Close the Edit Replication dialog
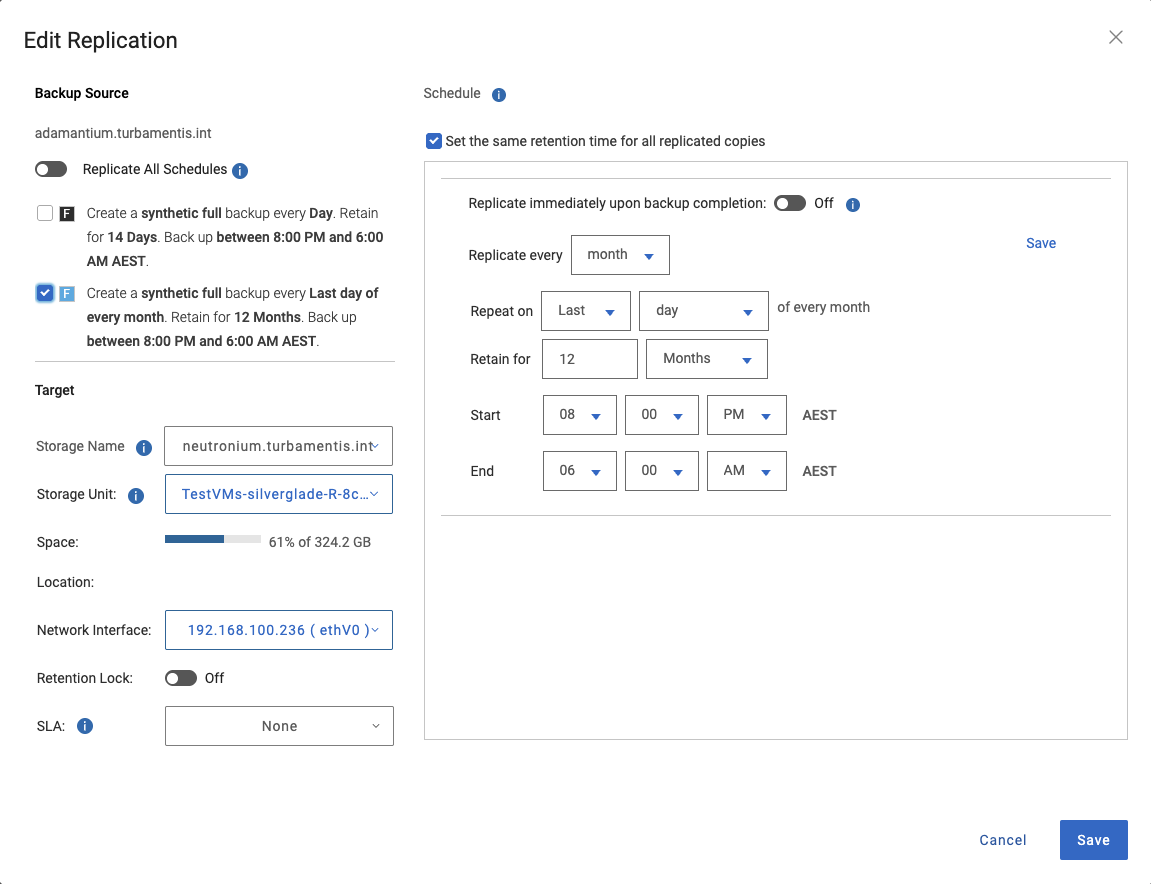Screen dimensions: 1151x884 1116,38
